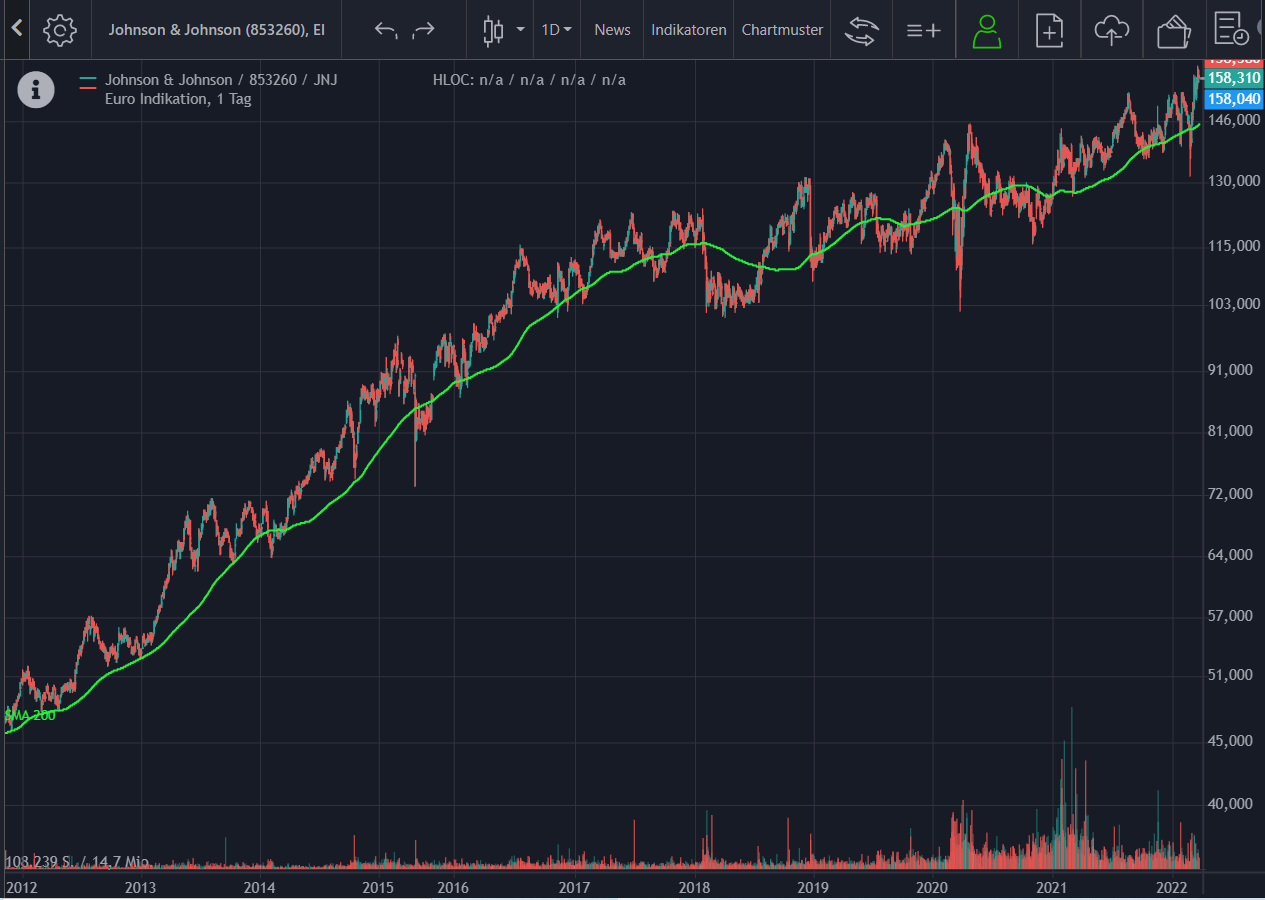Click the 2013 year on time axis
This screenshot has width=1265, height=900.
[x=140, y=887]
